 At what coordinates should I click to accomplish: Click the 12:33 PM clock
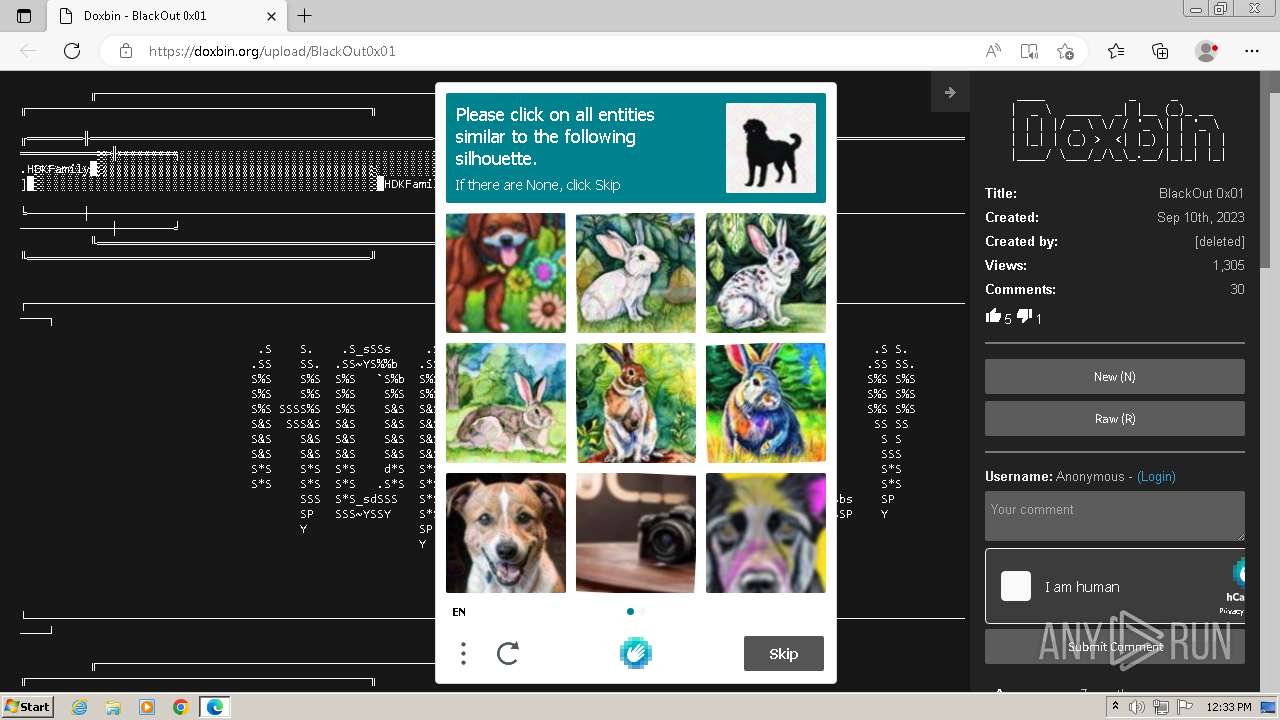point(1229,707)
